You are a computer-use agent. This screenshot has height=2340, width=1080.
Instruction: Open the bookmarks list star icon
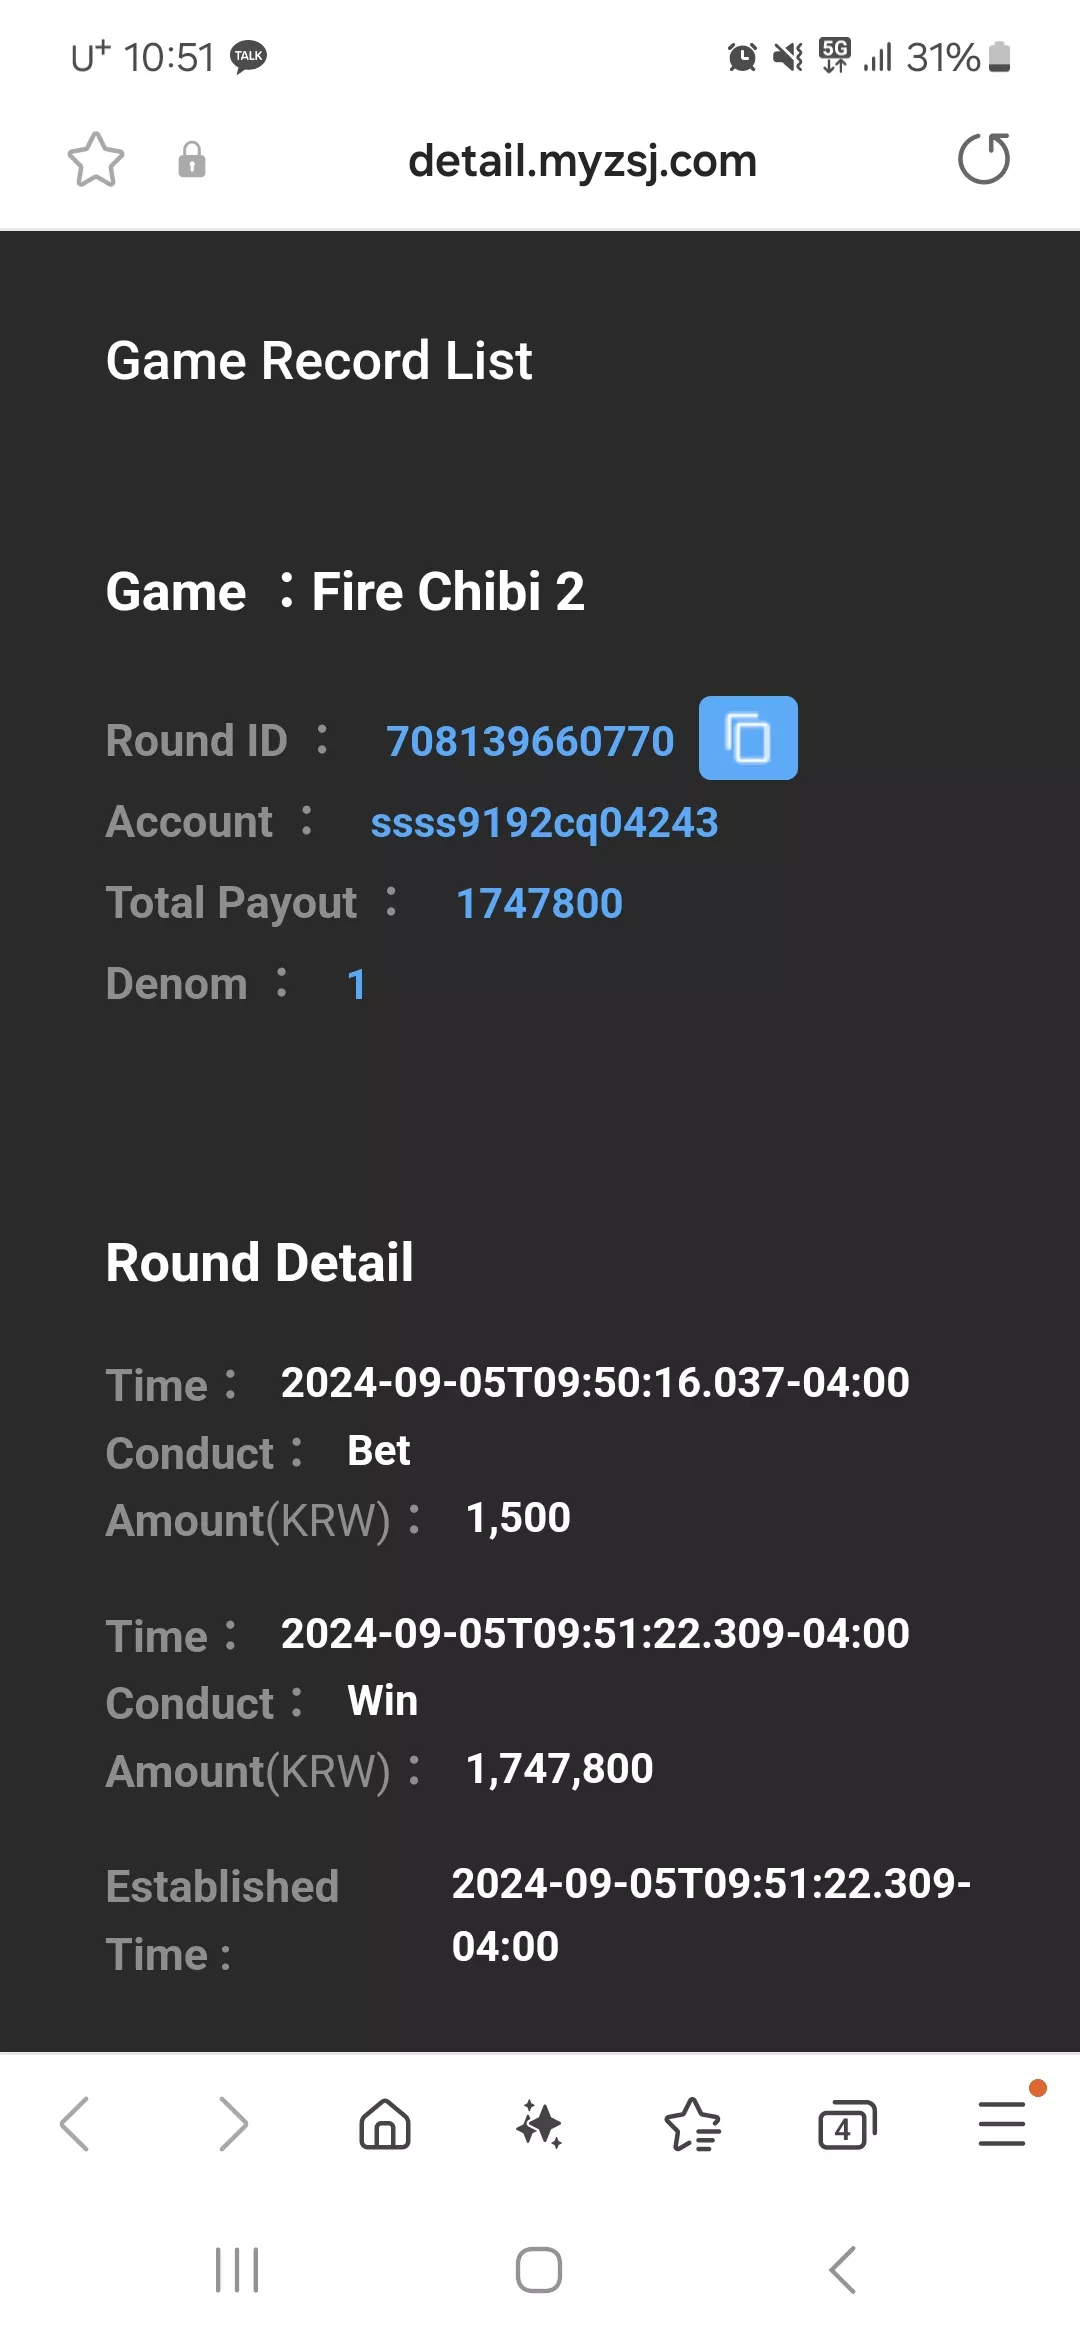tap(693, 2123)
